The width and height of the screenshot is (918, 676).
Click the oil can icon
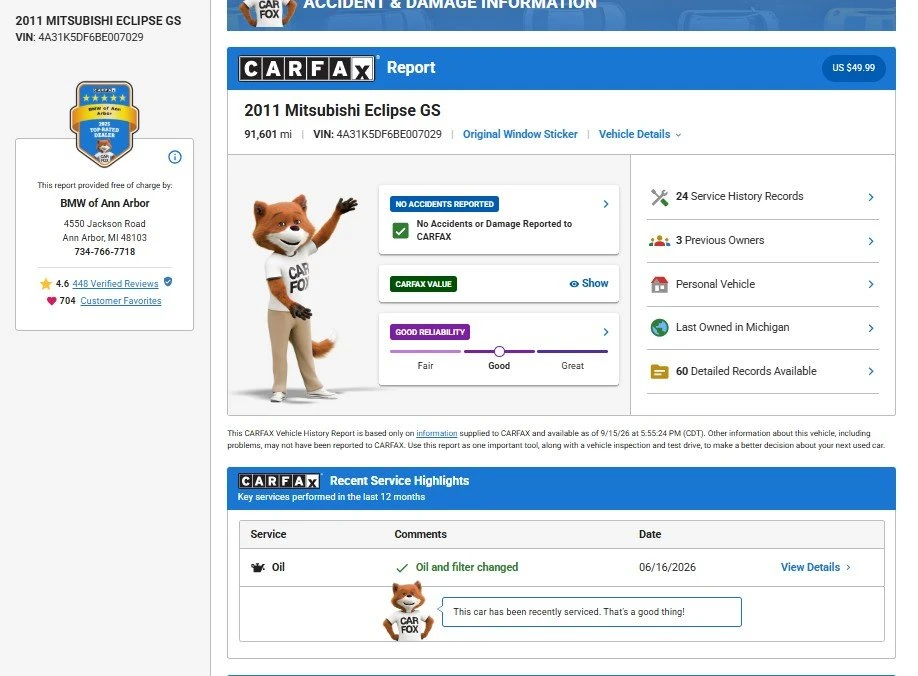point(258,567)
